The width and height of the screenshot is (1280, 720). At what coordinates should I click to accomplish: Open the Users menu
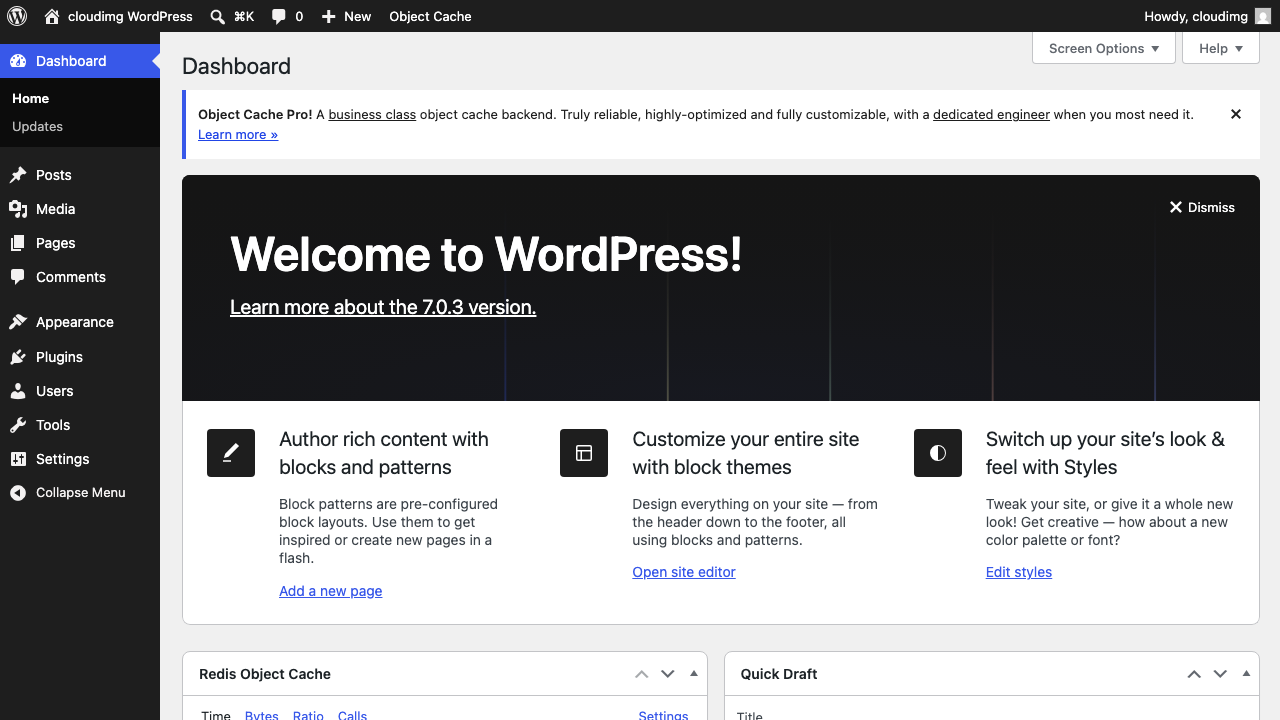tap(80, 391)
